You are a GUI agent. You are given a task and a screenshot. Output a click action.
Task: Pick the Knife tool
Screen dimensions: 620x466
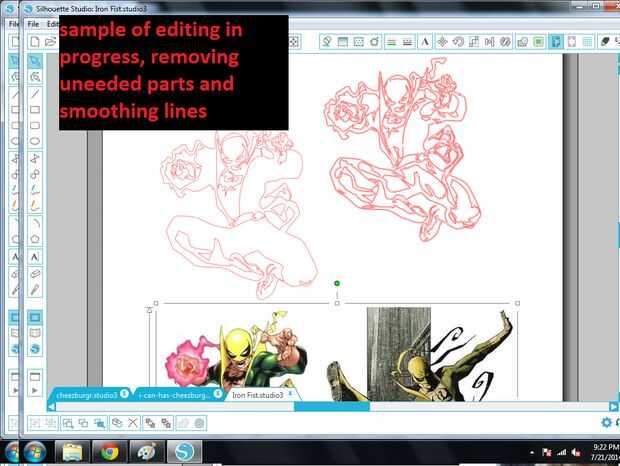click(x=35, y=290)
